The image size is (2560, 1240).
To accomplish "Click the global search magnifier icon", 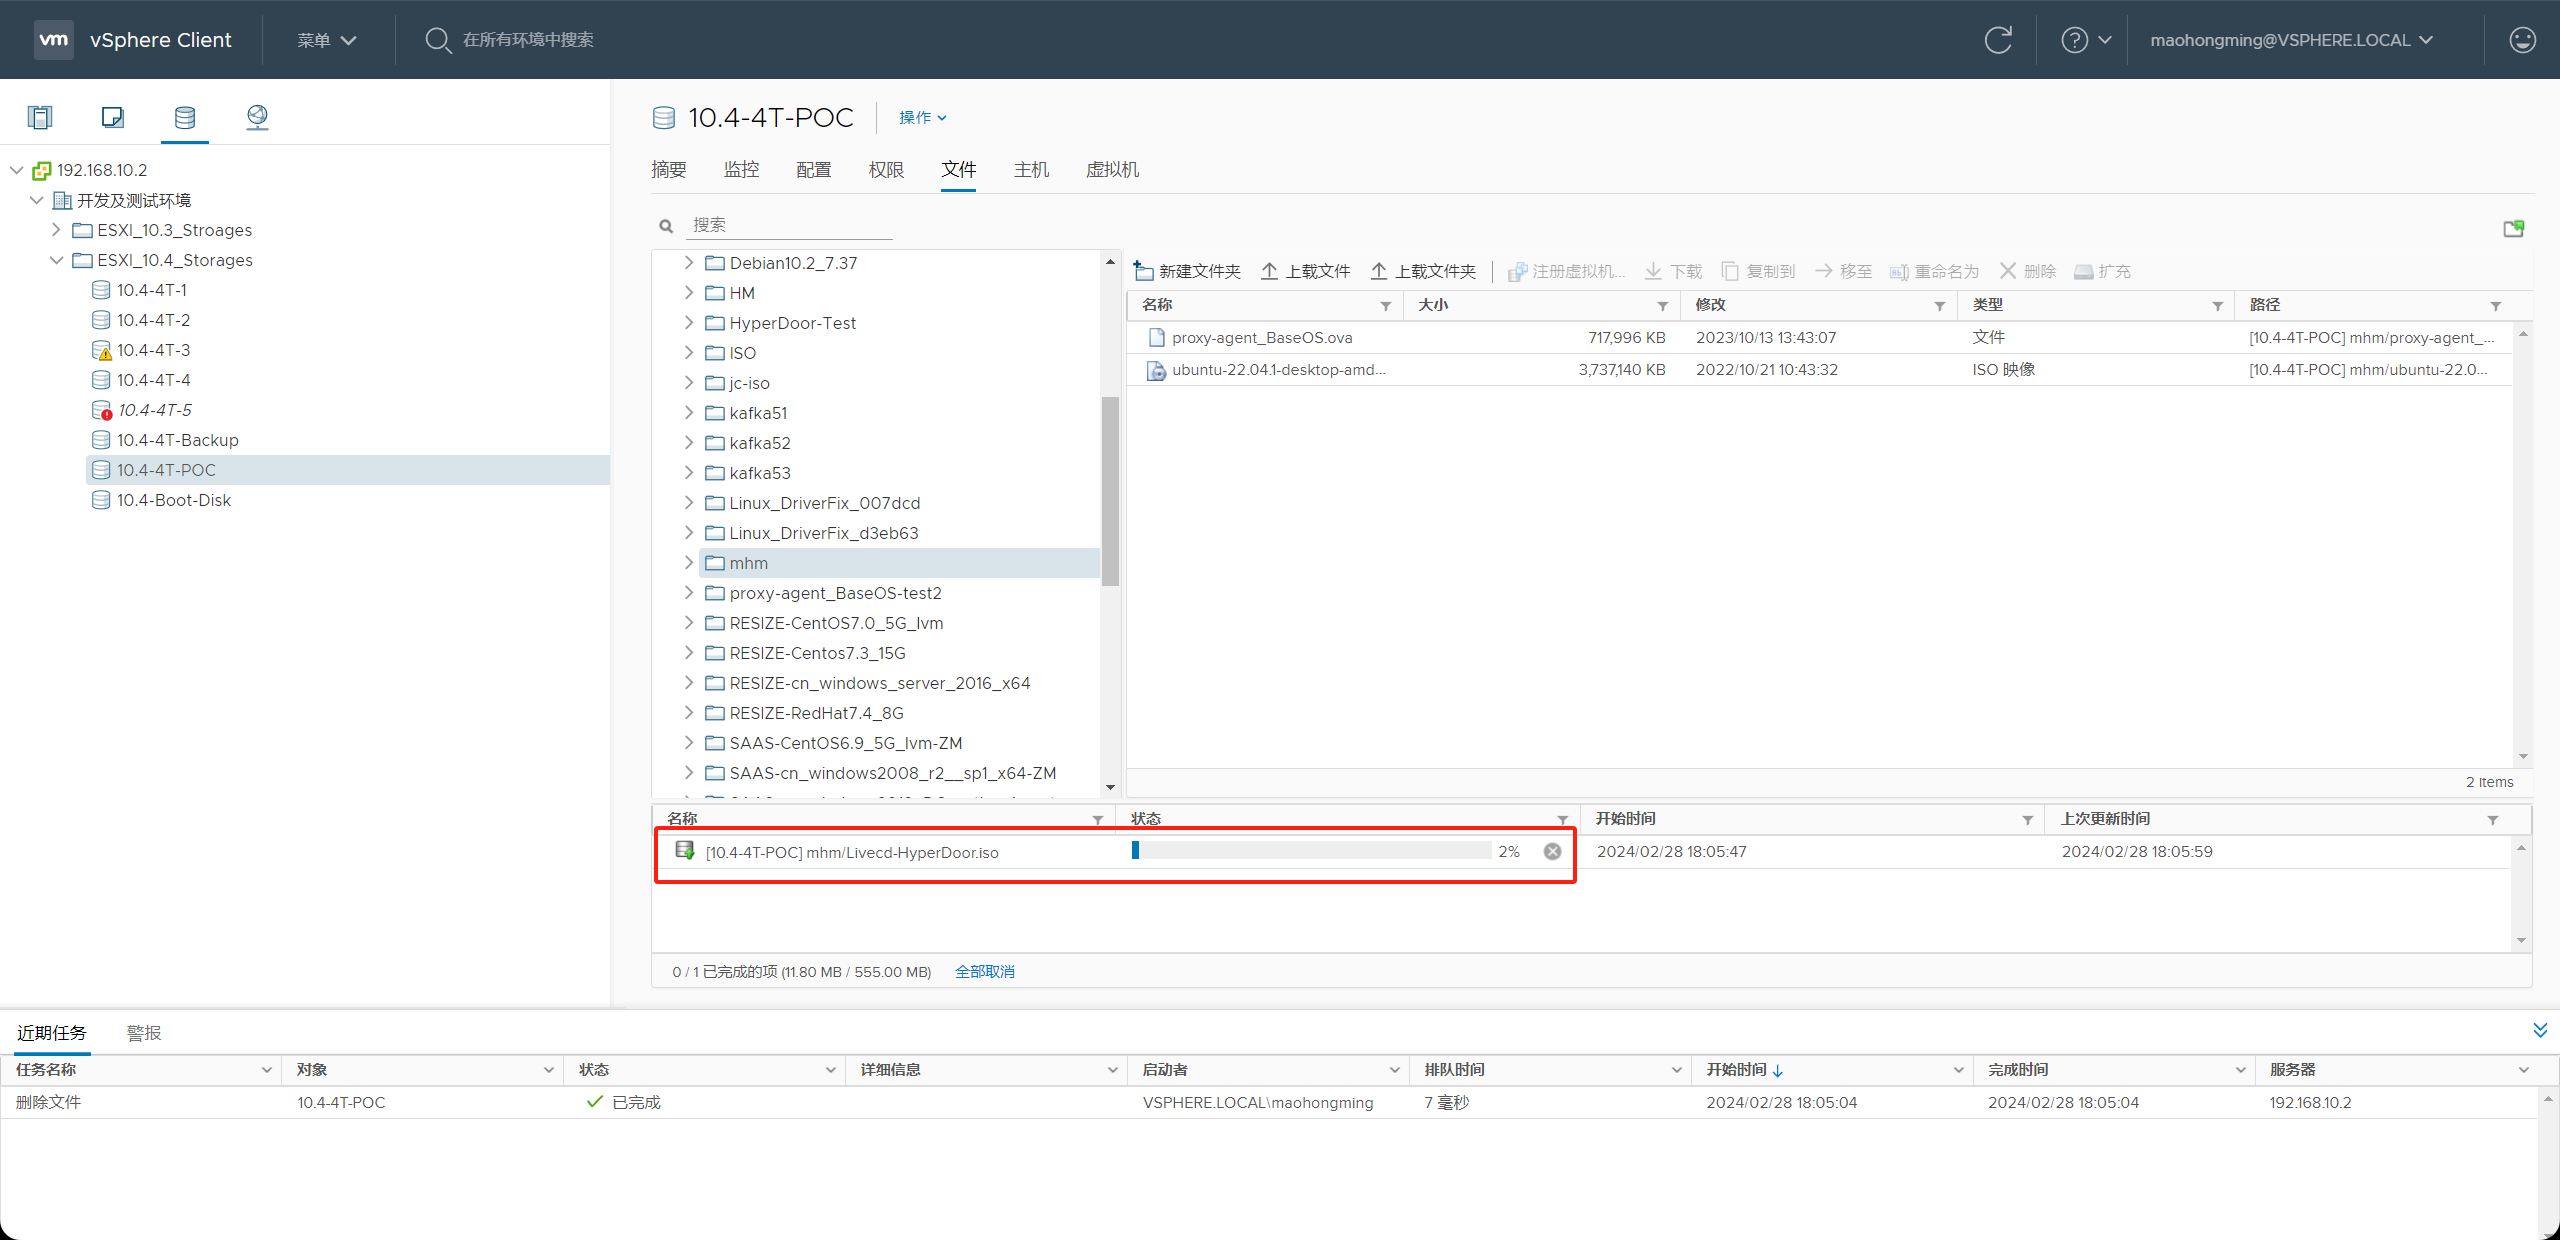I will click(438, 40).
